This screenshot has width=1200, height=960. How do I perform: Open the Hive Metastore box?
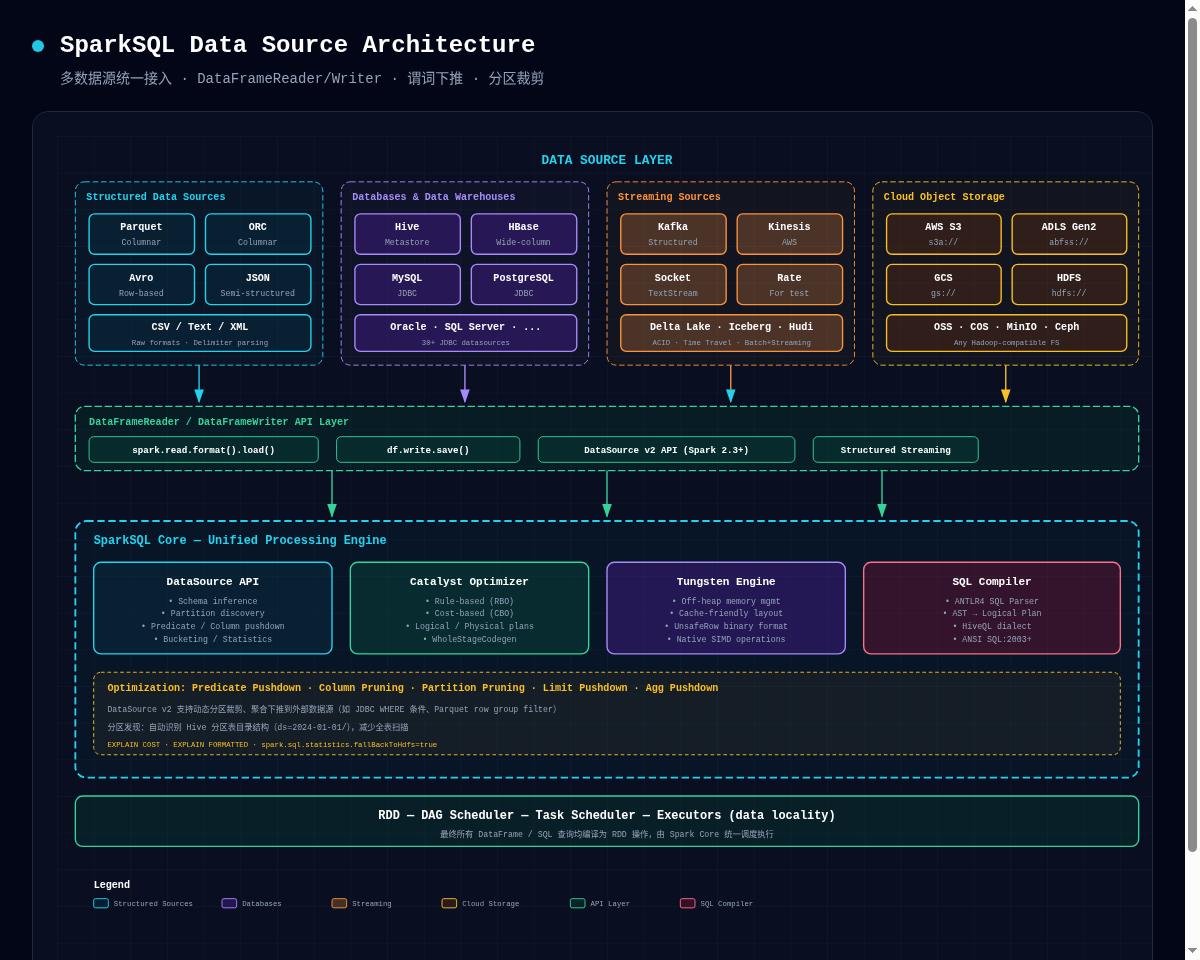407,234
